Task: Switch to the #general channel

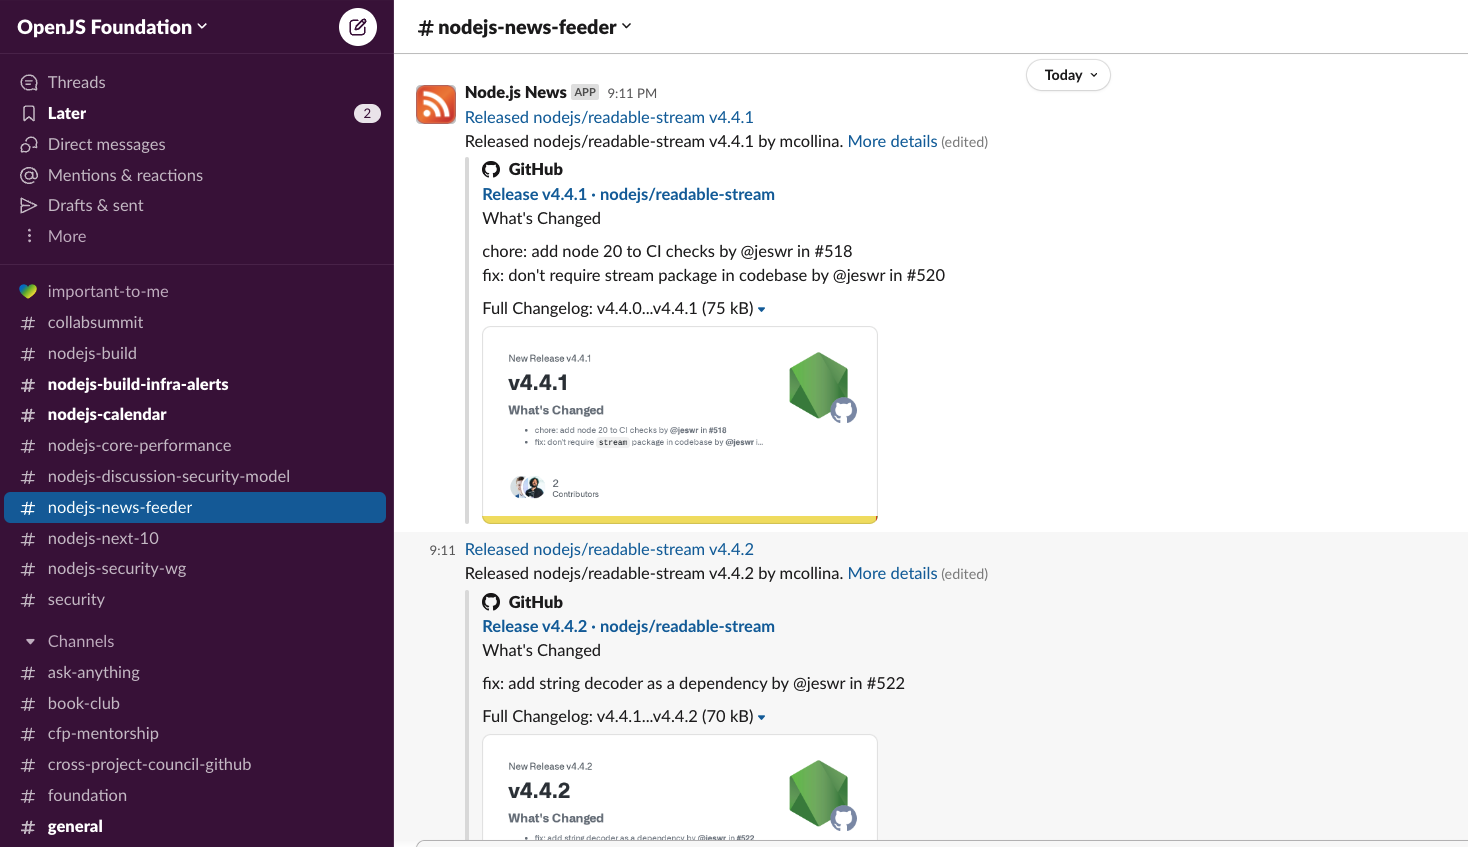Action: (75, 826)
